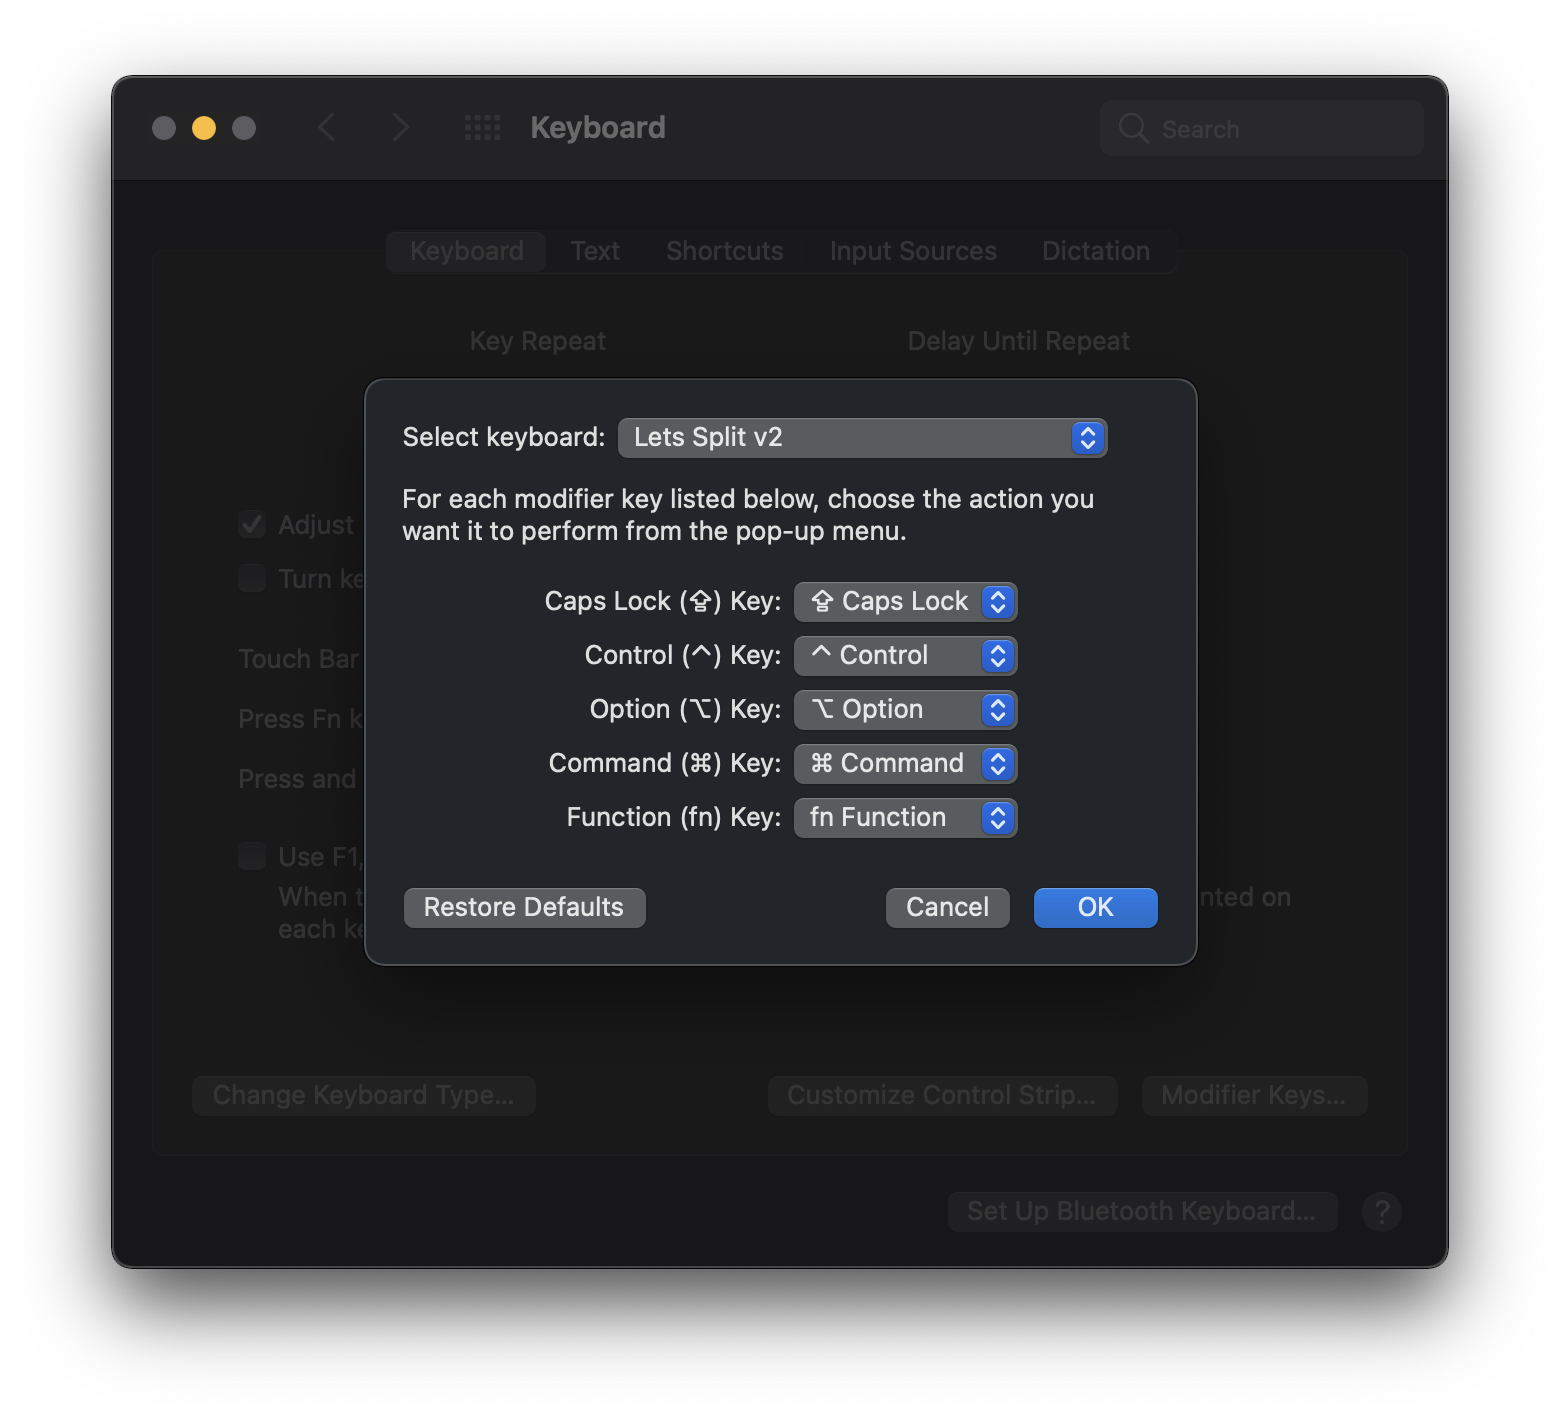The height and width of the screenshot is (1416, 1560).
Task: Open the Control key action dropdown
Action: [905, 656]
